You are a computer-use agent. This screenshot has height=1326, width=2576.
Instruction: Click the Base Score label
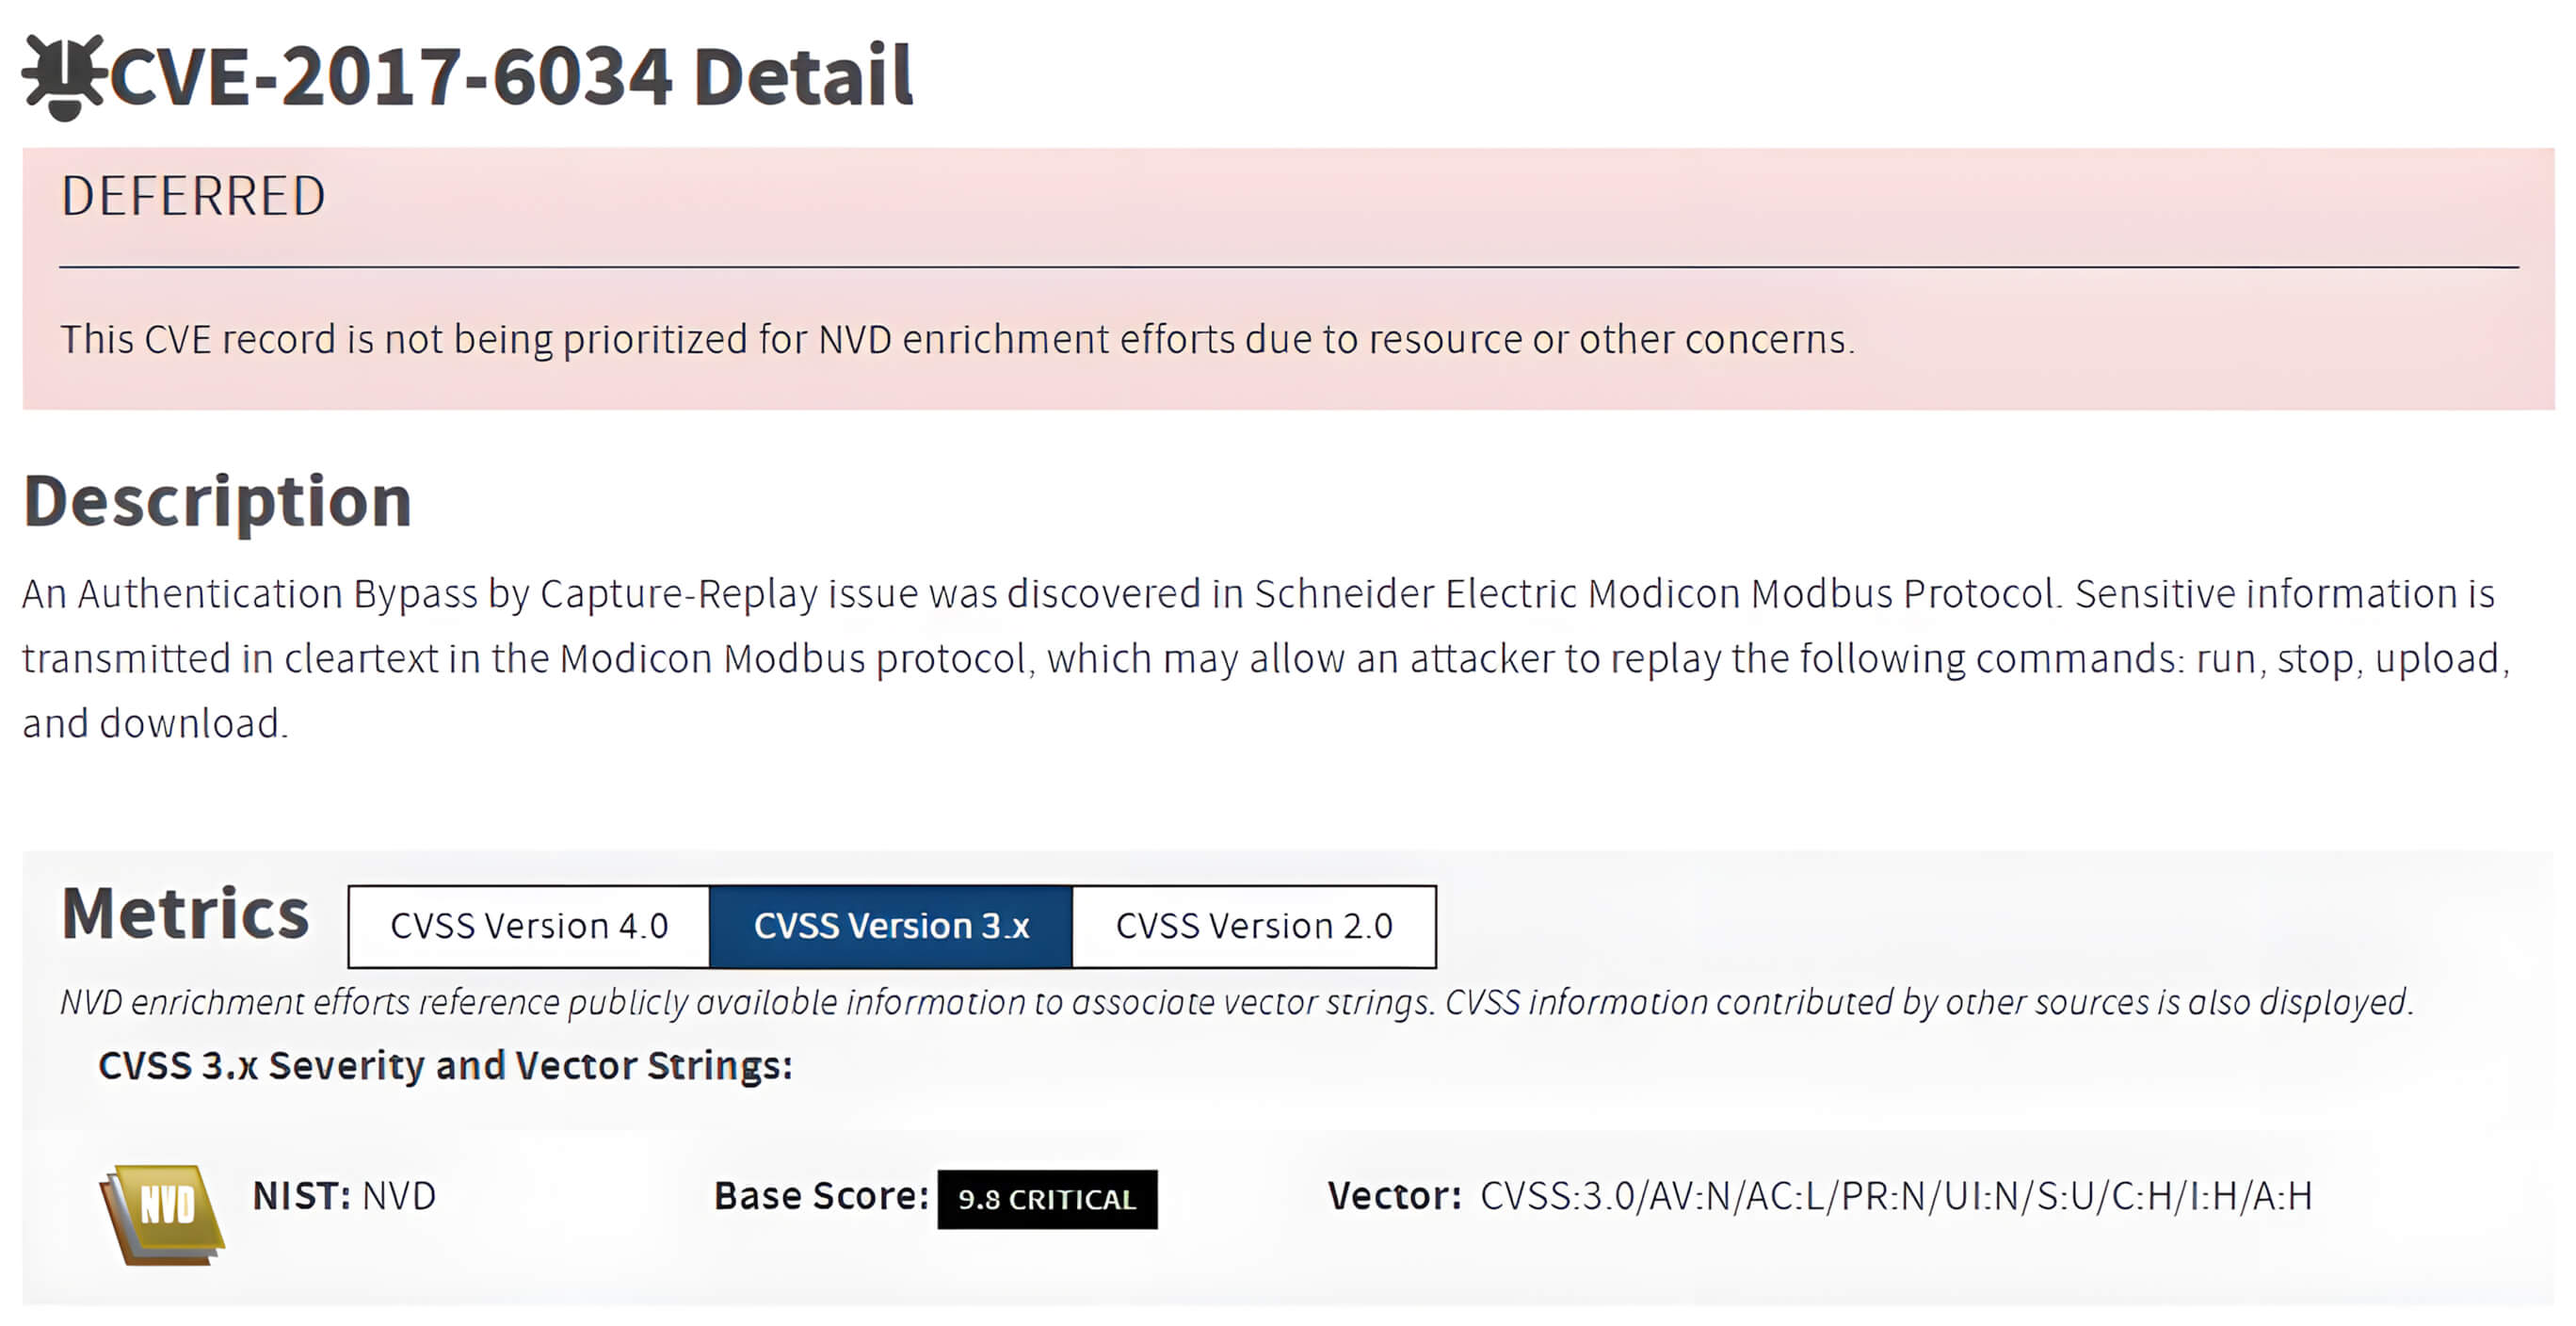pyautogui.click(x=818, y=1194)
